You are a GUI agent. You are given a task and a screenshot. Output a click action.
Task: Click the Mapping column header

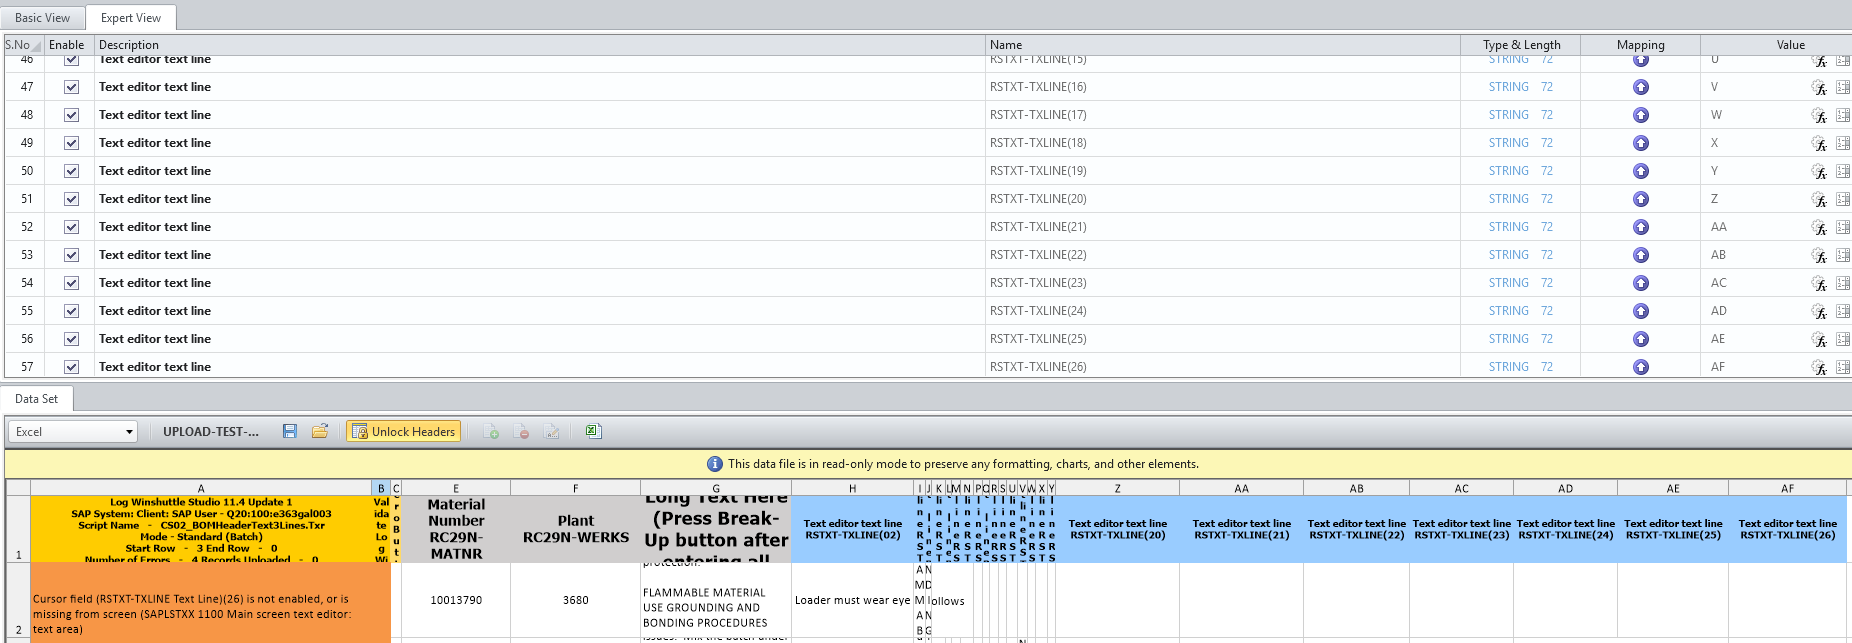tap(1641, 45)
